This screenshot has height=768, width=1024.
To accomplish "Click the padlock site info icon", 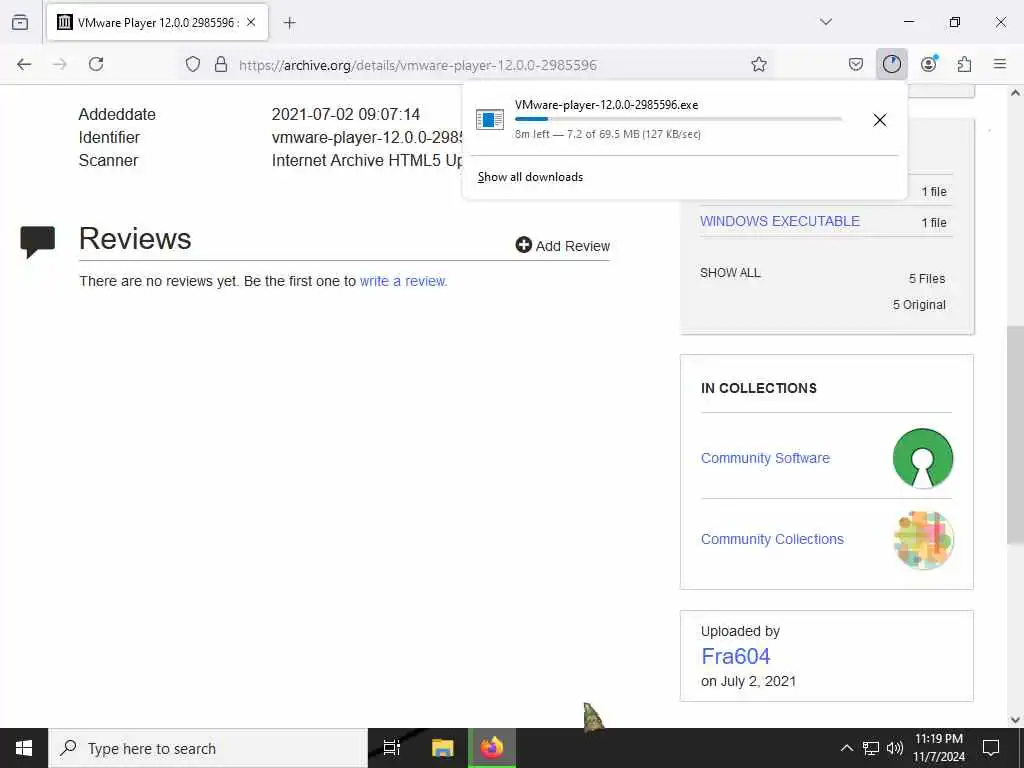I will tap(221, 64).
